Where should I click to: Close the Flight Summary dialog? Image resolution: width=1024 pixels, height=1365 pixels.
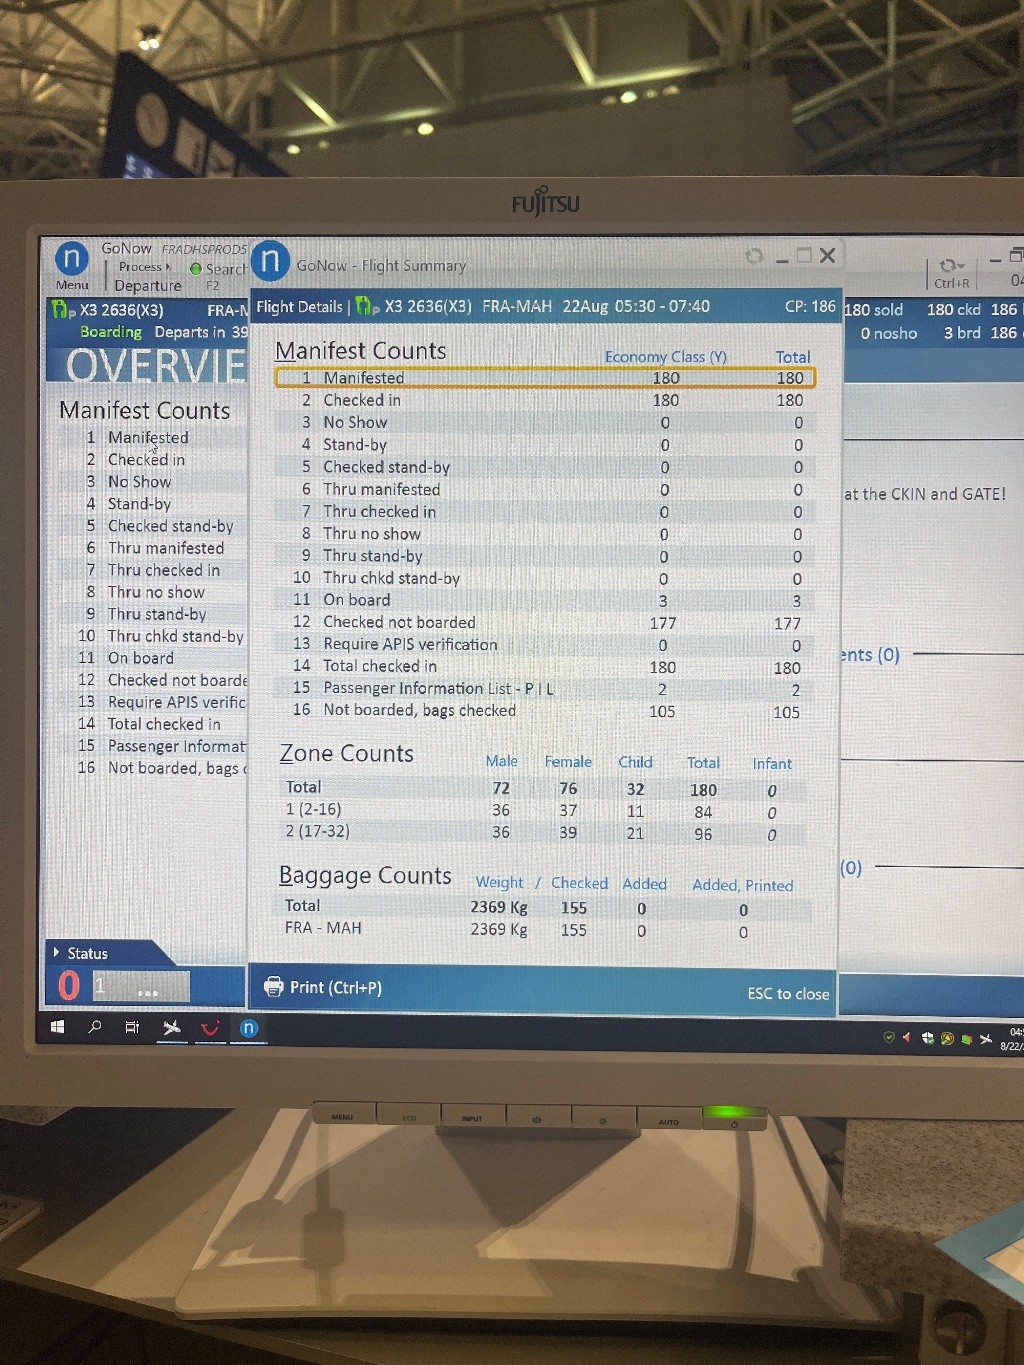(827, 256)
